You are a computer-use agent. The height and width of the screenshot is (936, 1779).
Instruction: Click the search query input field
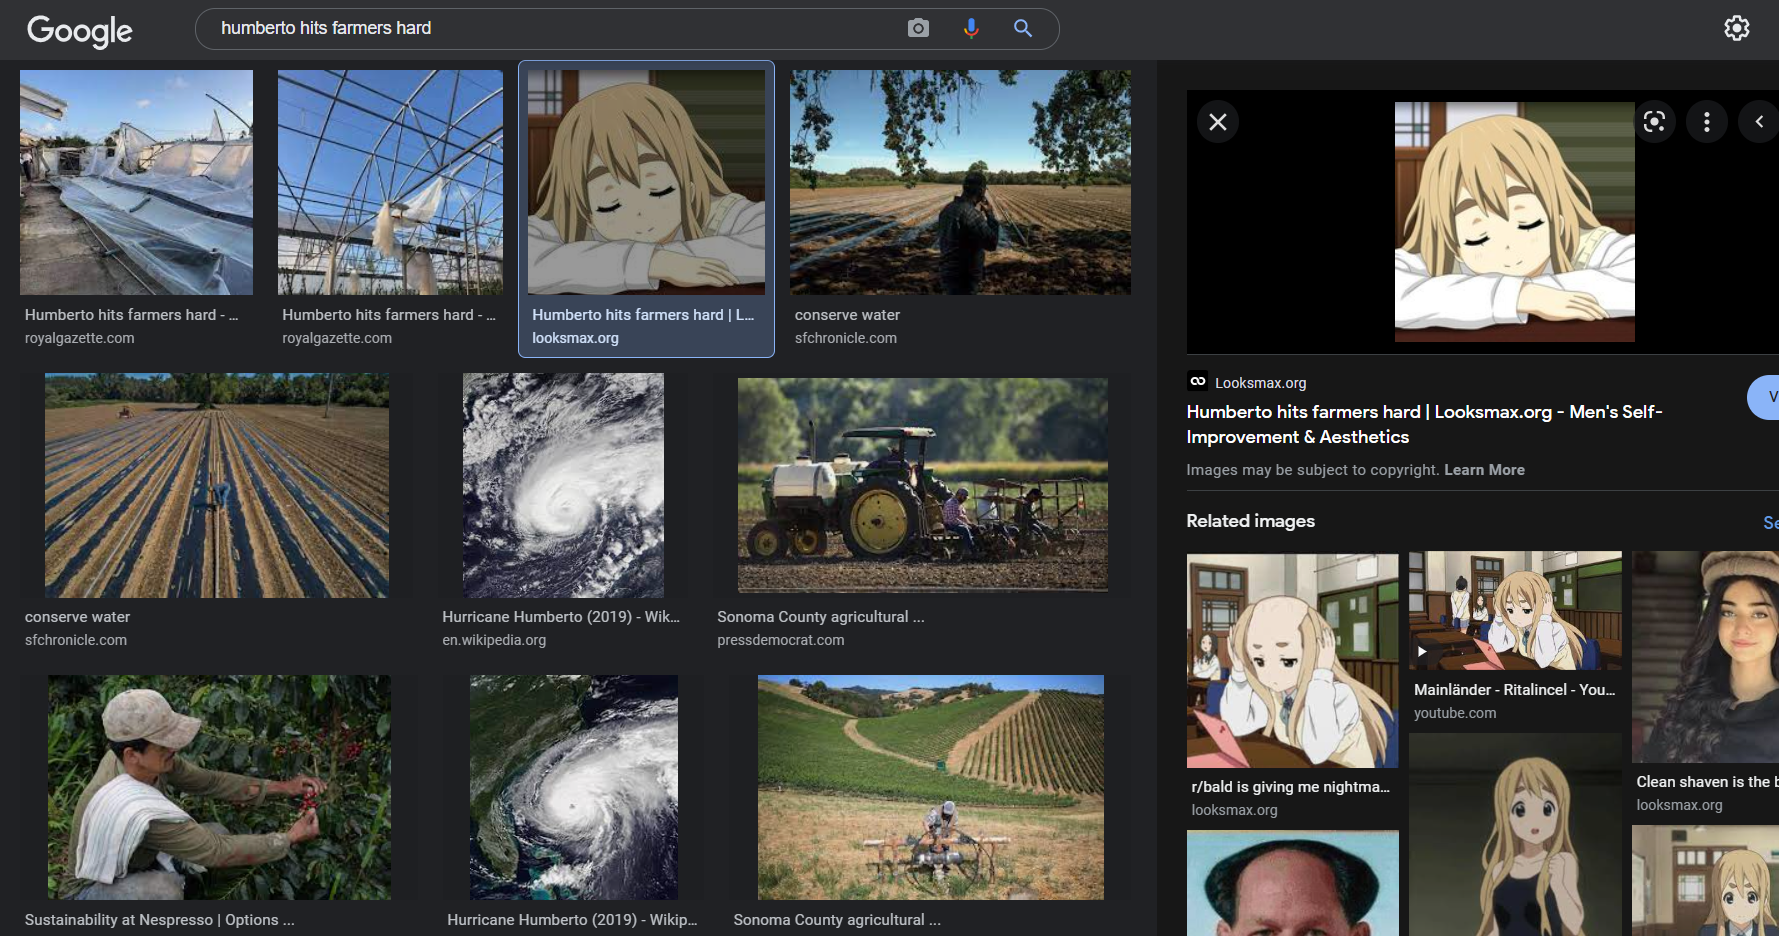coord(550,28)
